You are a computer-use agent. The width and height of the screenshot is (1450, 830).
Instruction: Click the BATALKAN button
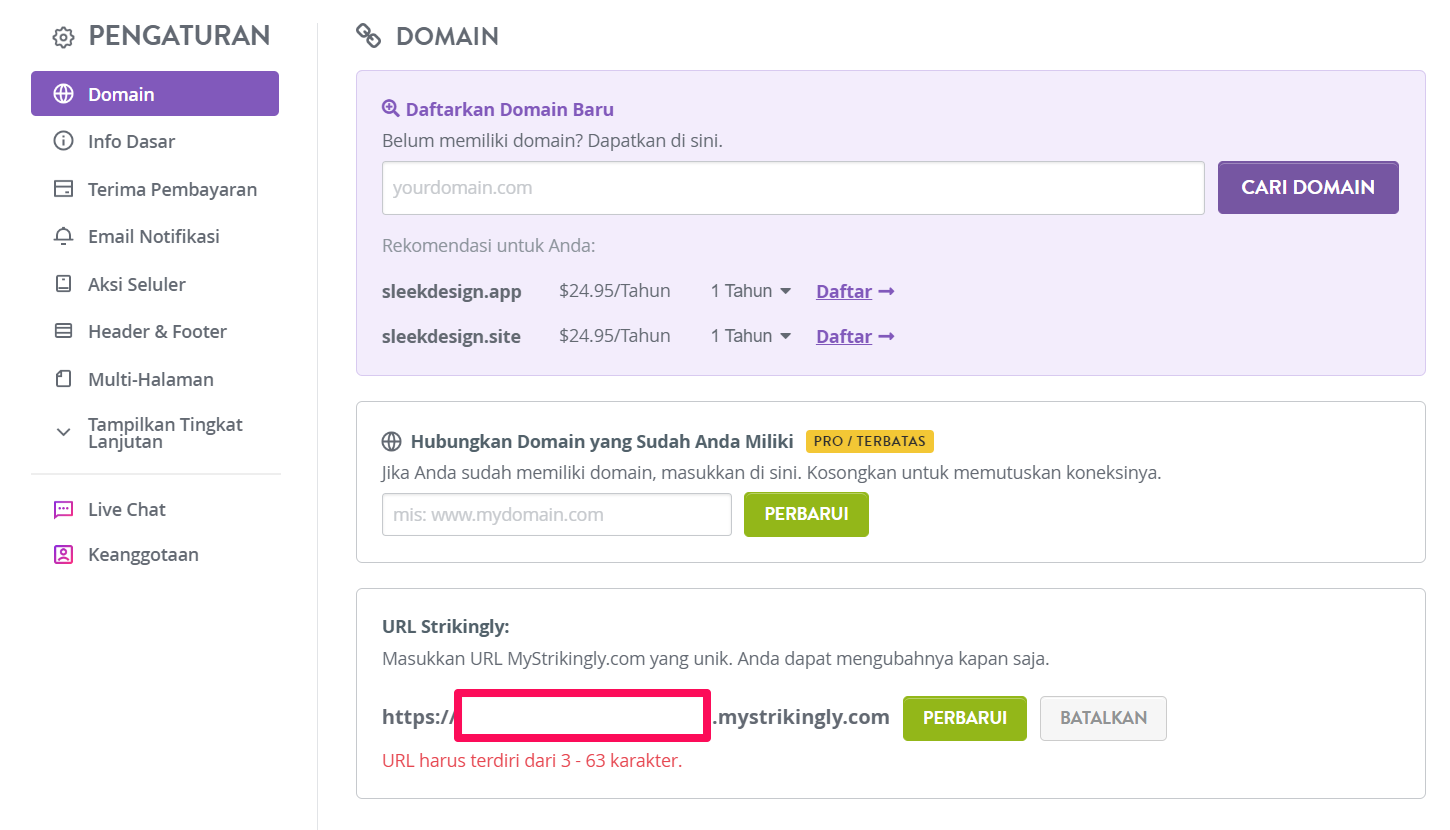pyautogui.click(x=1103, y=718)
